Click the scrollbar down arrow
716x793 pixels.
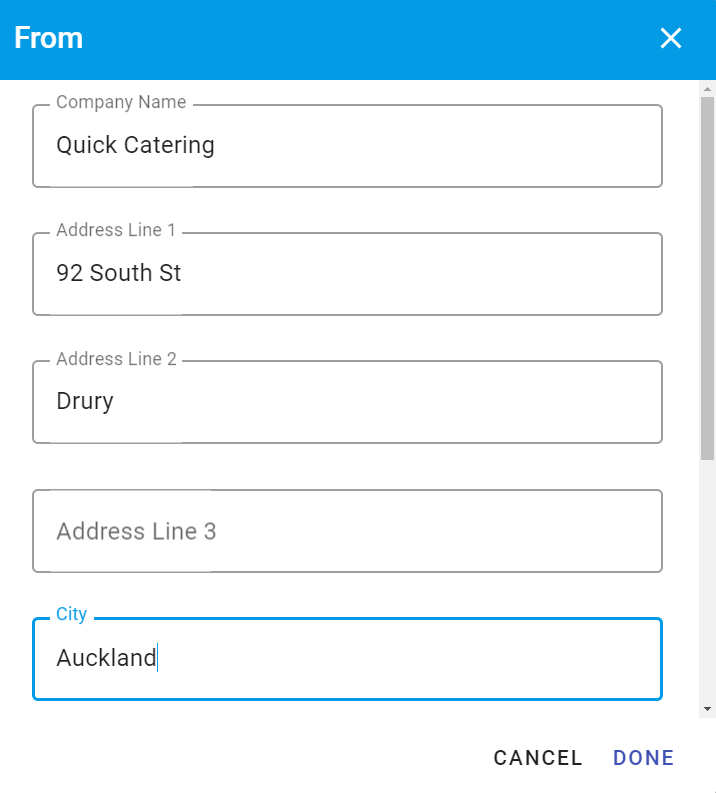[707, 708]
